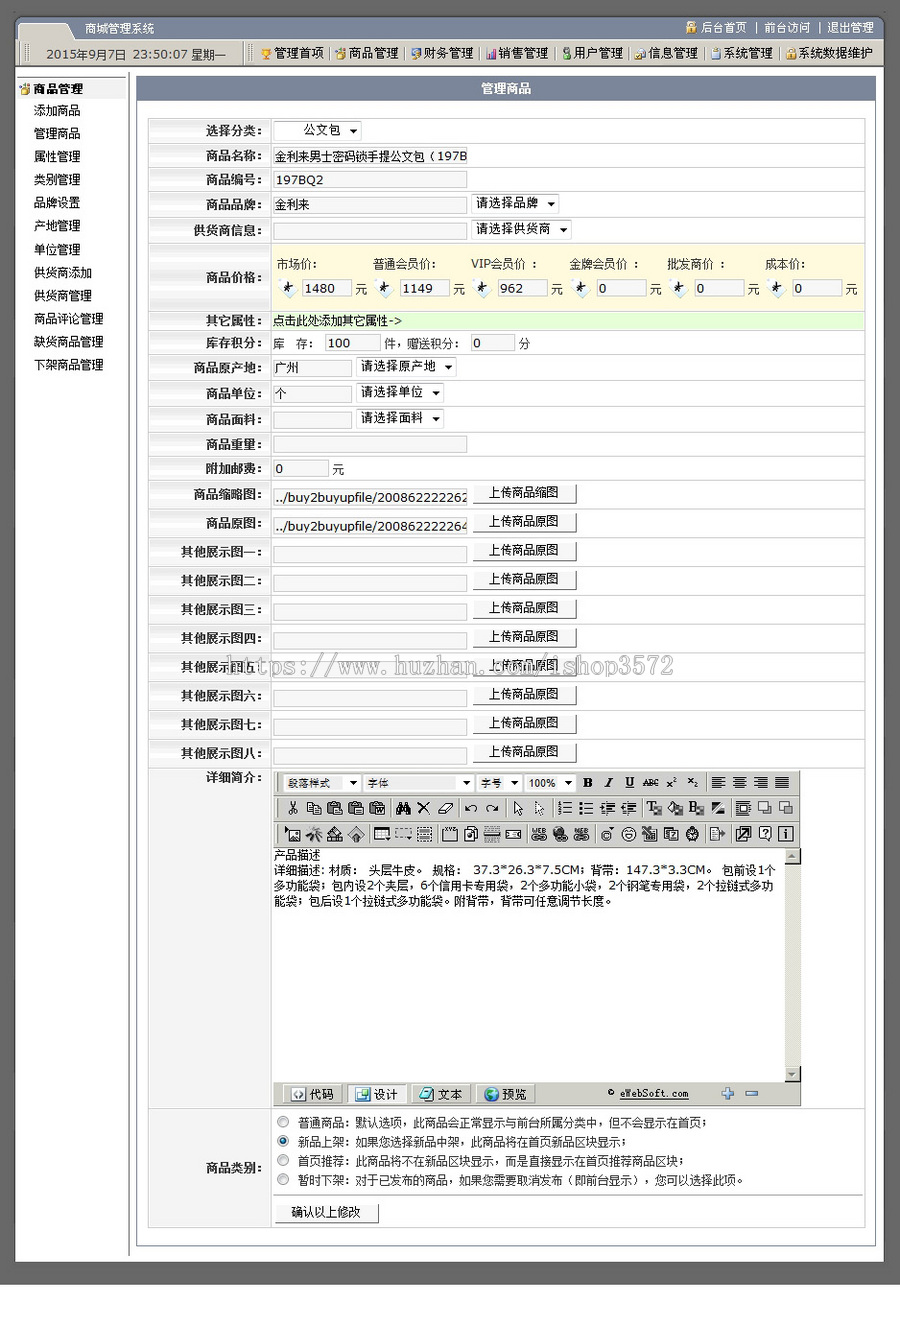Open the 请选择面料 dropdown
The width and height of the screenshot is (900, 1326).
click(x=400, y=419)
